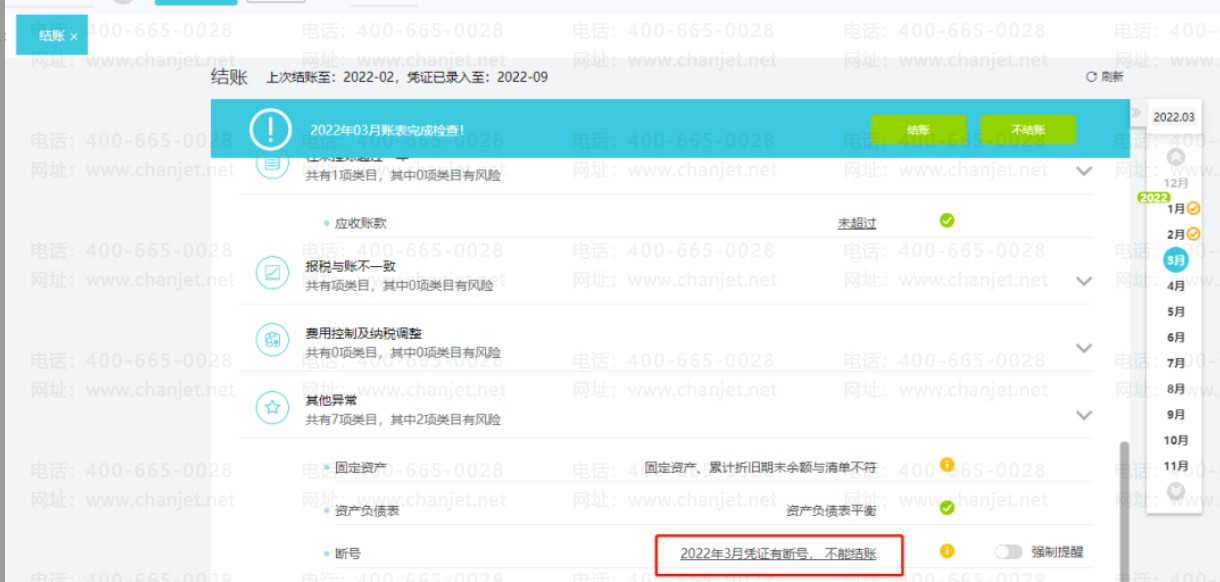The height and width of the screenshot is (582, 1220).
Task: Click the 固定资产 row label
Action: pos(360,467)
